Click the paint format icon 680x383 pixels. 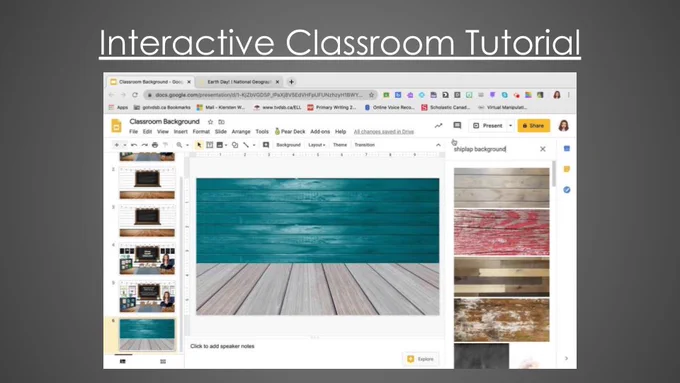point(165,145)
